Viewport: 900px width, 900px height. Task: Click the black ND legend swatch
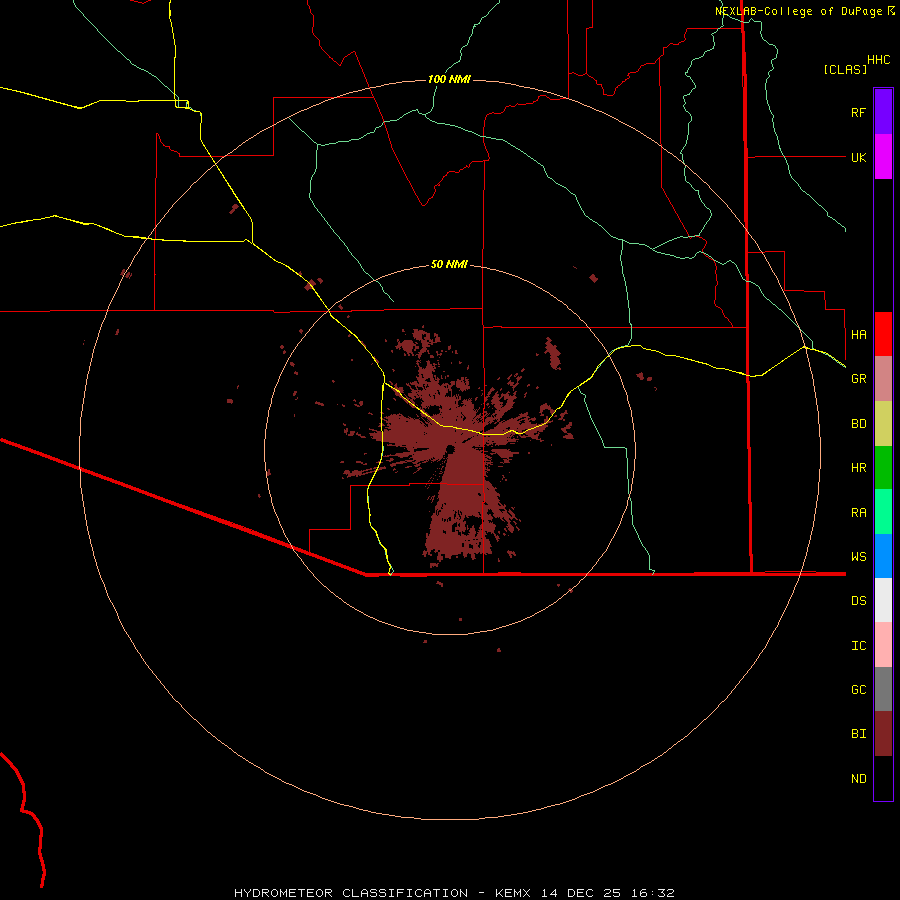point(883,778)
